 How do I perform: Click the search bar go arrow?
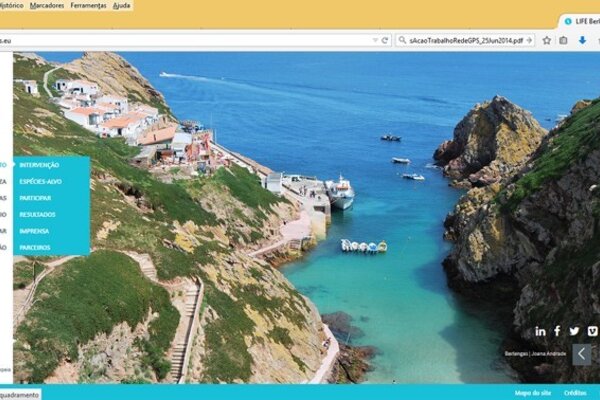[530, 40]
